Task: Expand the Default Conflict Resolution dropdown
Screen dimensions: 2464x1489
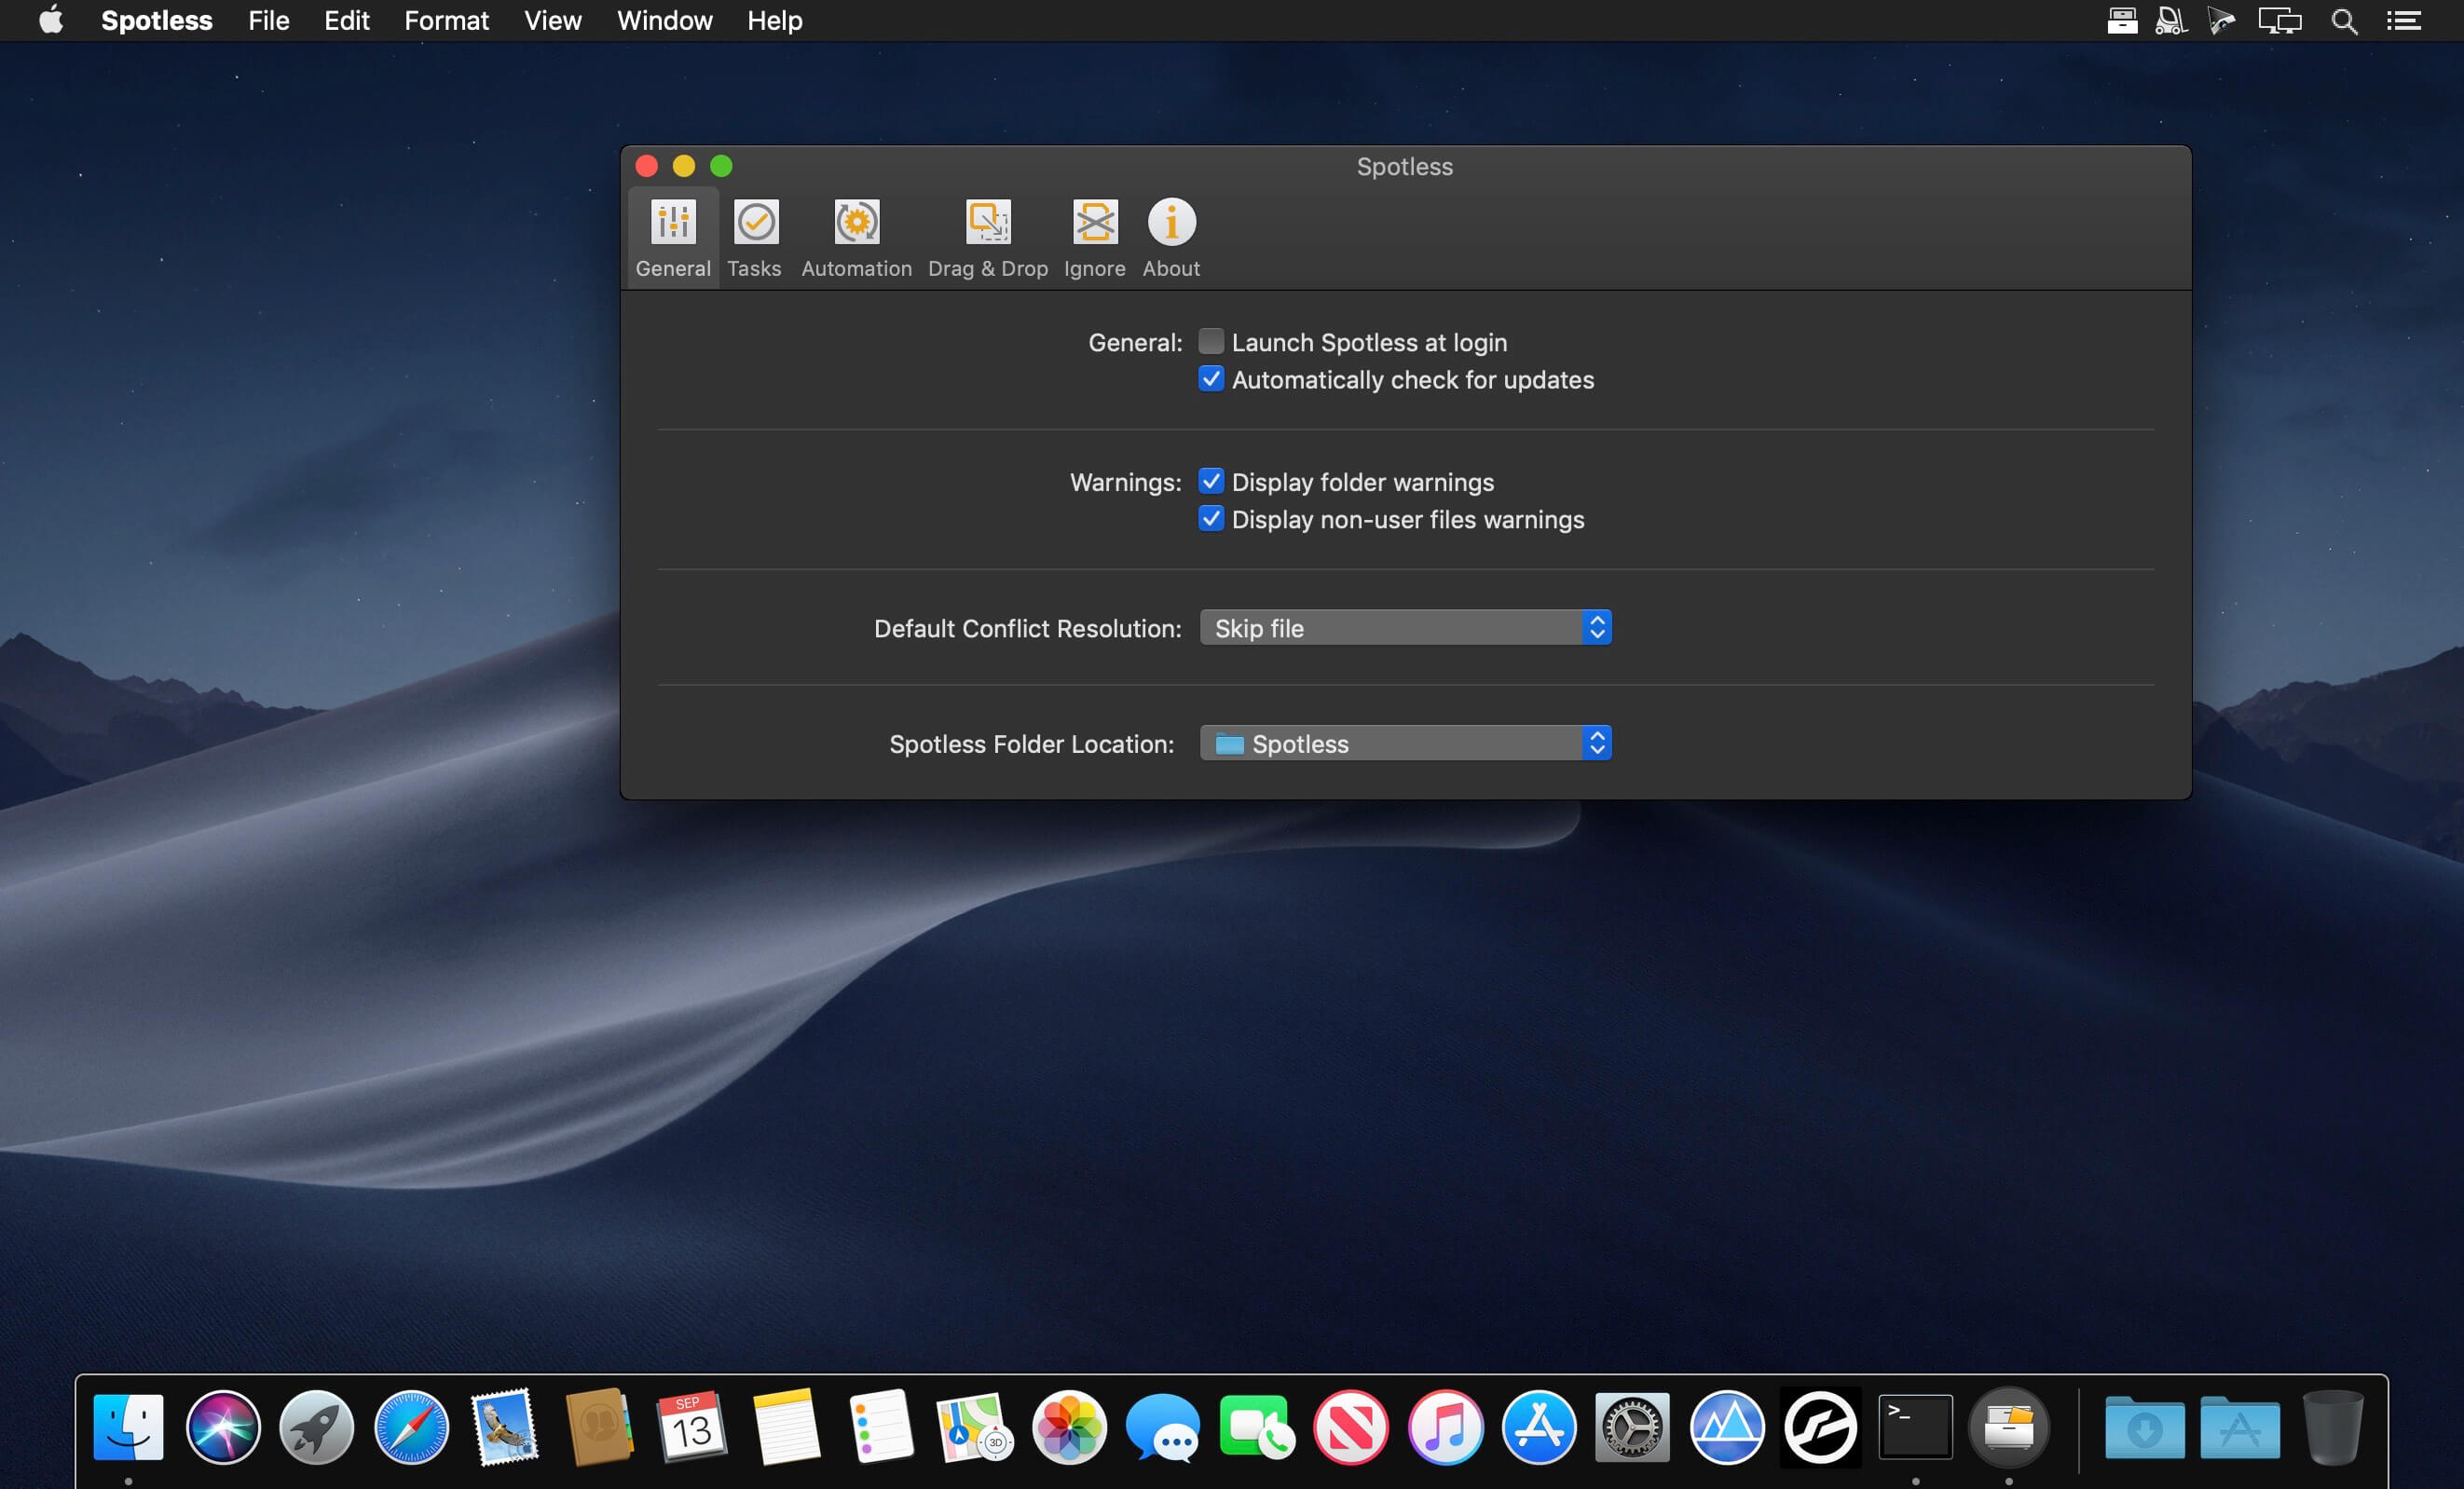Action: click(x=1405, y=628)
